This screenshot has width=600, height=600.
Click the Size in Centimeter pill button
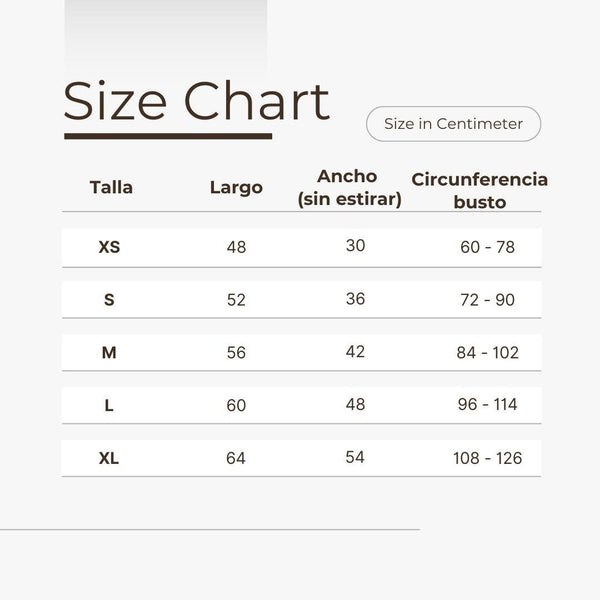[453, 124]
